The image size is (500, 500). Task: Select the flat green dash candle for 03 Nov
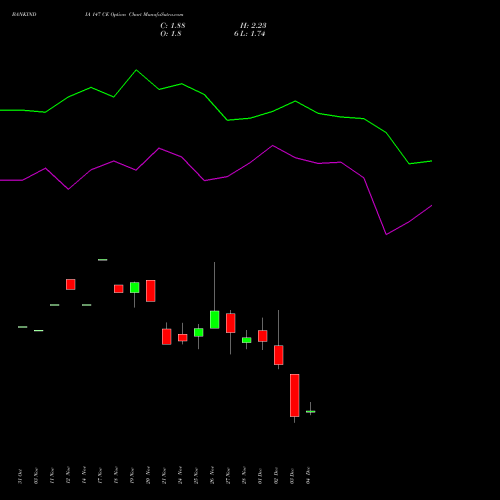click(x=39, y=331)
